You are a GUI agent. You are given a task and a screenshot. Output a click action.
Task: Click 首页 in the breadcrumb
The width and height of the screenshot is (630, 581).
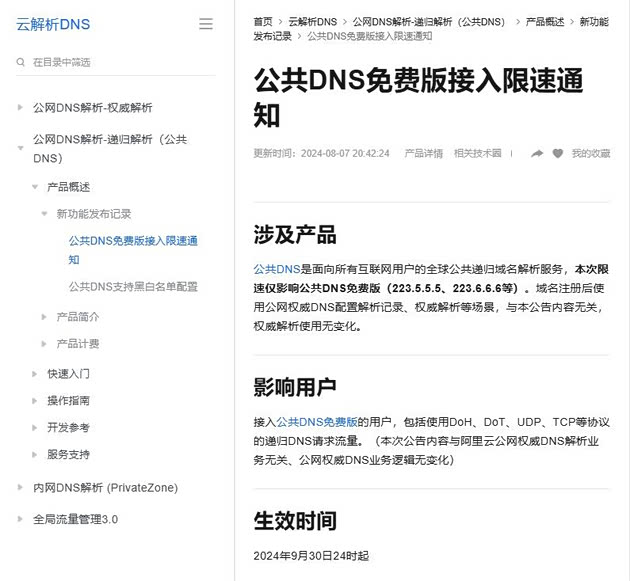click(263, 21)
